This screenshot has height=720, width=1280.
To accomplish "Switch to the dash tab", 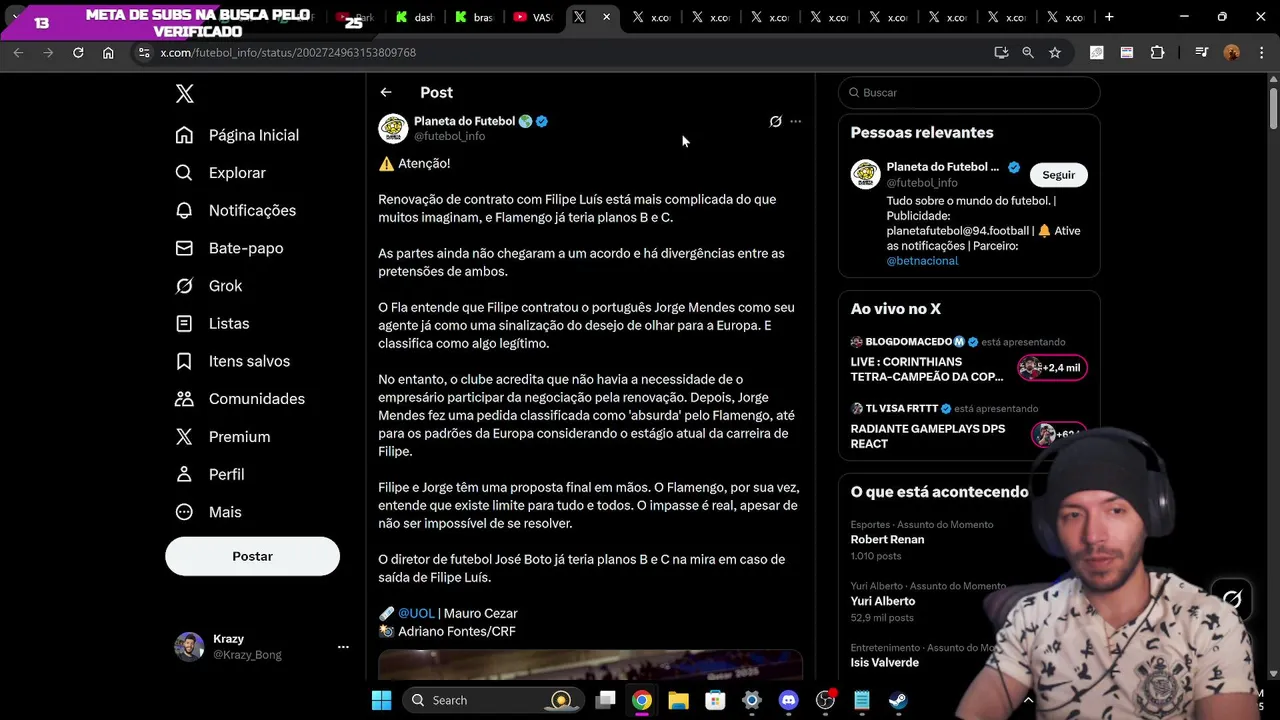I will pyautogui.click(x=415, y=17).
